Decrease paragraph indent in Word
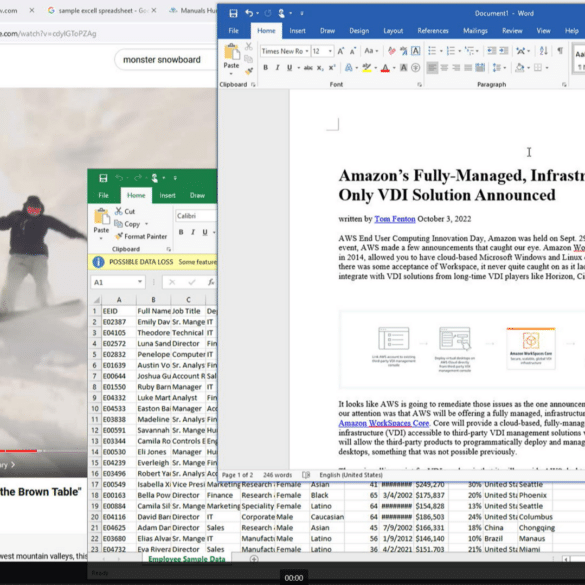This screenshot has width=585, height=585. pos(491,51)
